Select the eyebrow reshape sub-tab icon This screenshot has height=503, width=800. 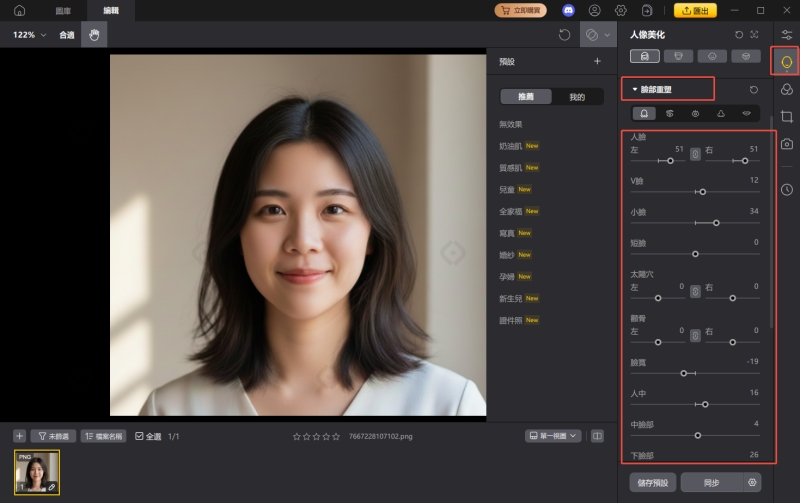coord(670,114)
